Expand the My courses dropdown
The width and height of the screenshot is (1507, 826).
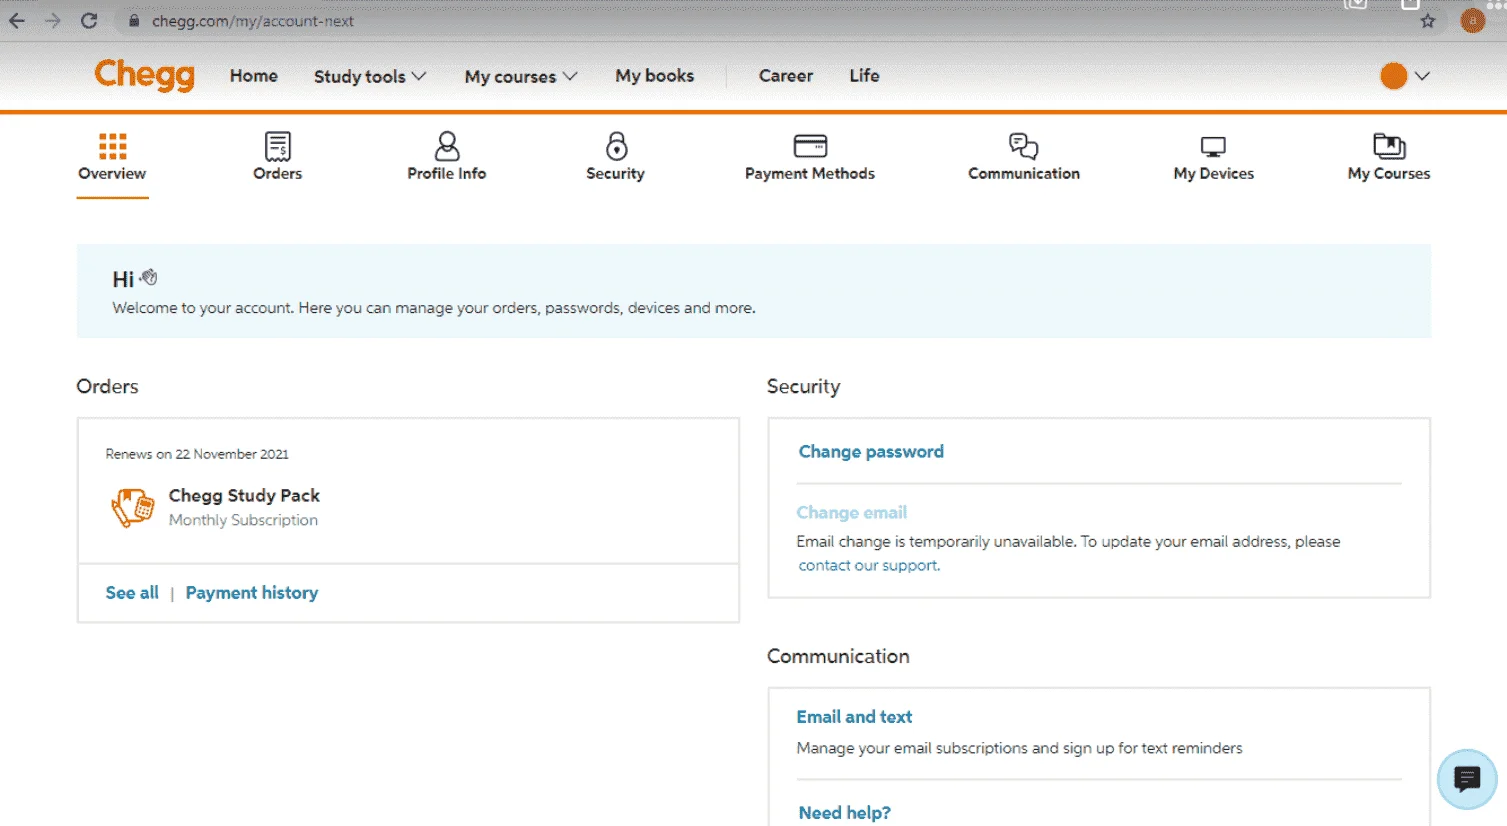pos(521,76)
